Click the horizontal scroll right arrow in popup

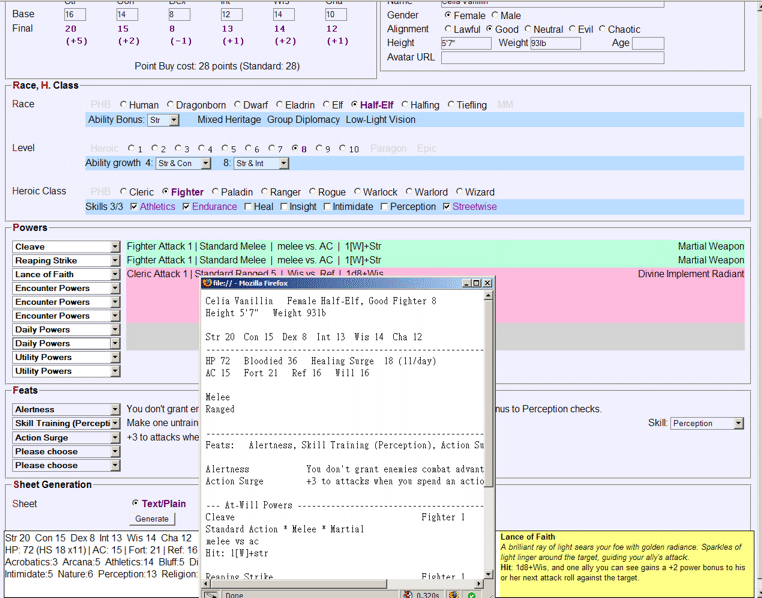(x=480, y=583)
